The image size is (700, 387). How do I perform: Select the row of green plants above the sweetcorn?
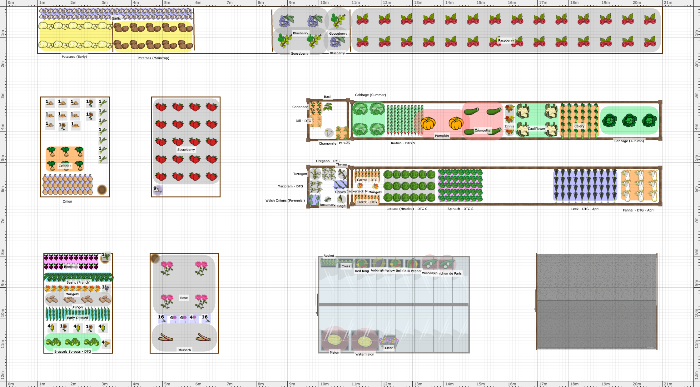click(77, 313)
